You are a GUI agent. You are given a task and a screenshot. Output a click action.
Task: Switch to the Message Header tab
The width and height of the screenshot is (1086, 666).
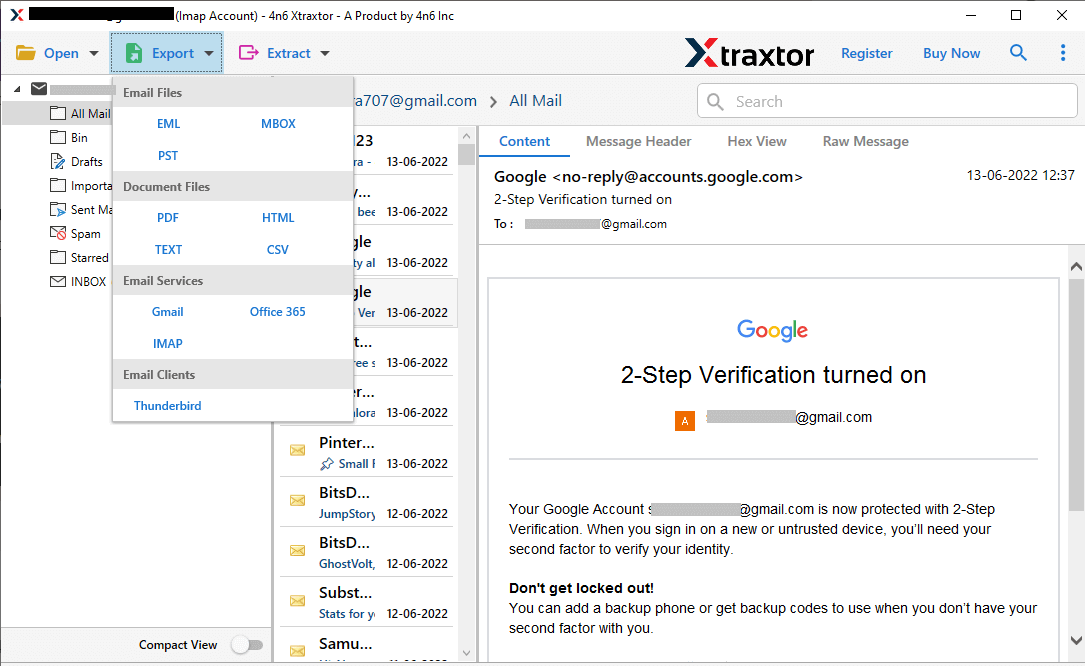coord(638,141)
